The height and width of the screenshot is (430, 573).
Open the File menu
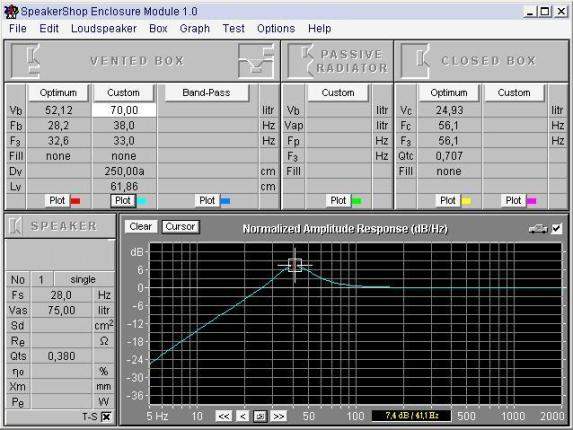coord(18,28)
